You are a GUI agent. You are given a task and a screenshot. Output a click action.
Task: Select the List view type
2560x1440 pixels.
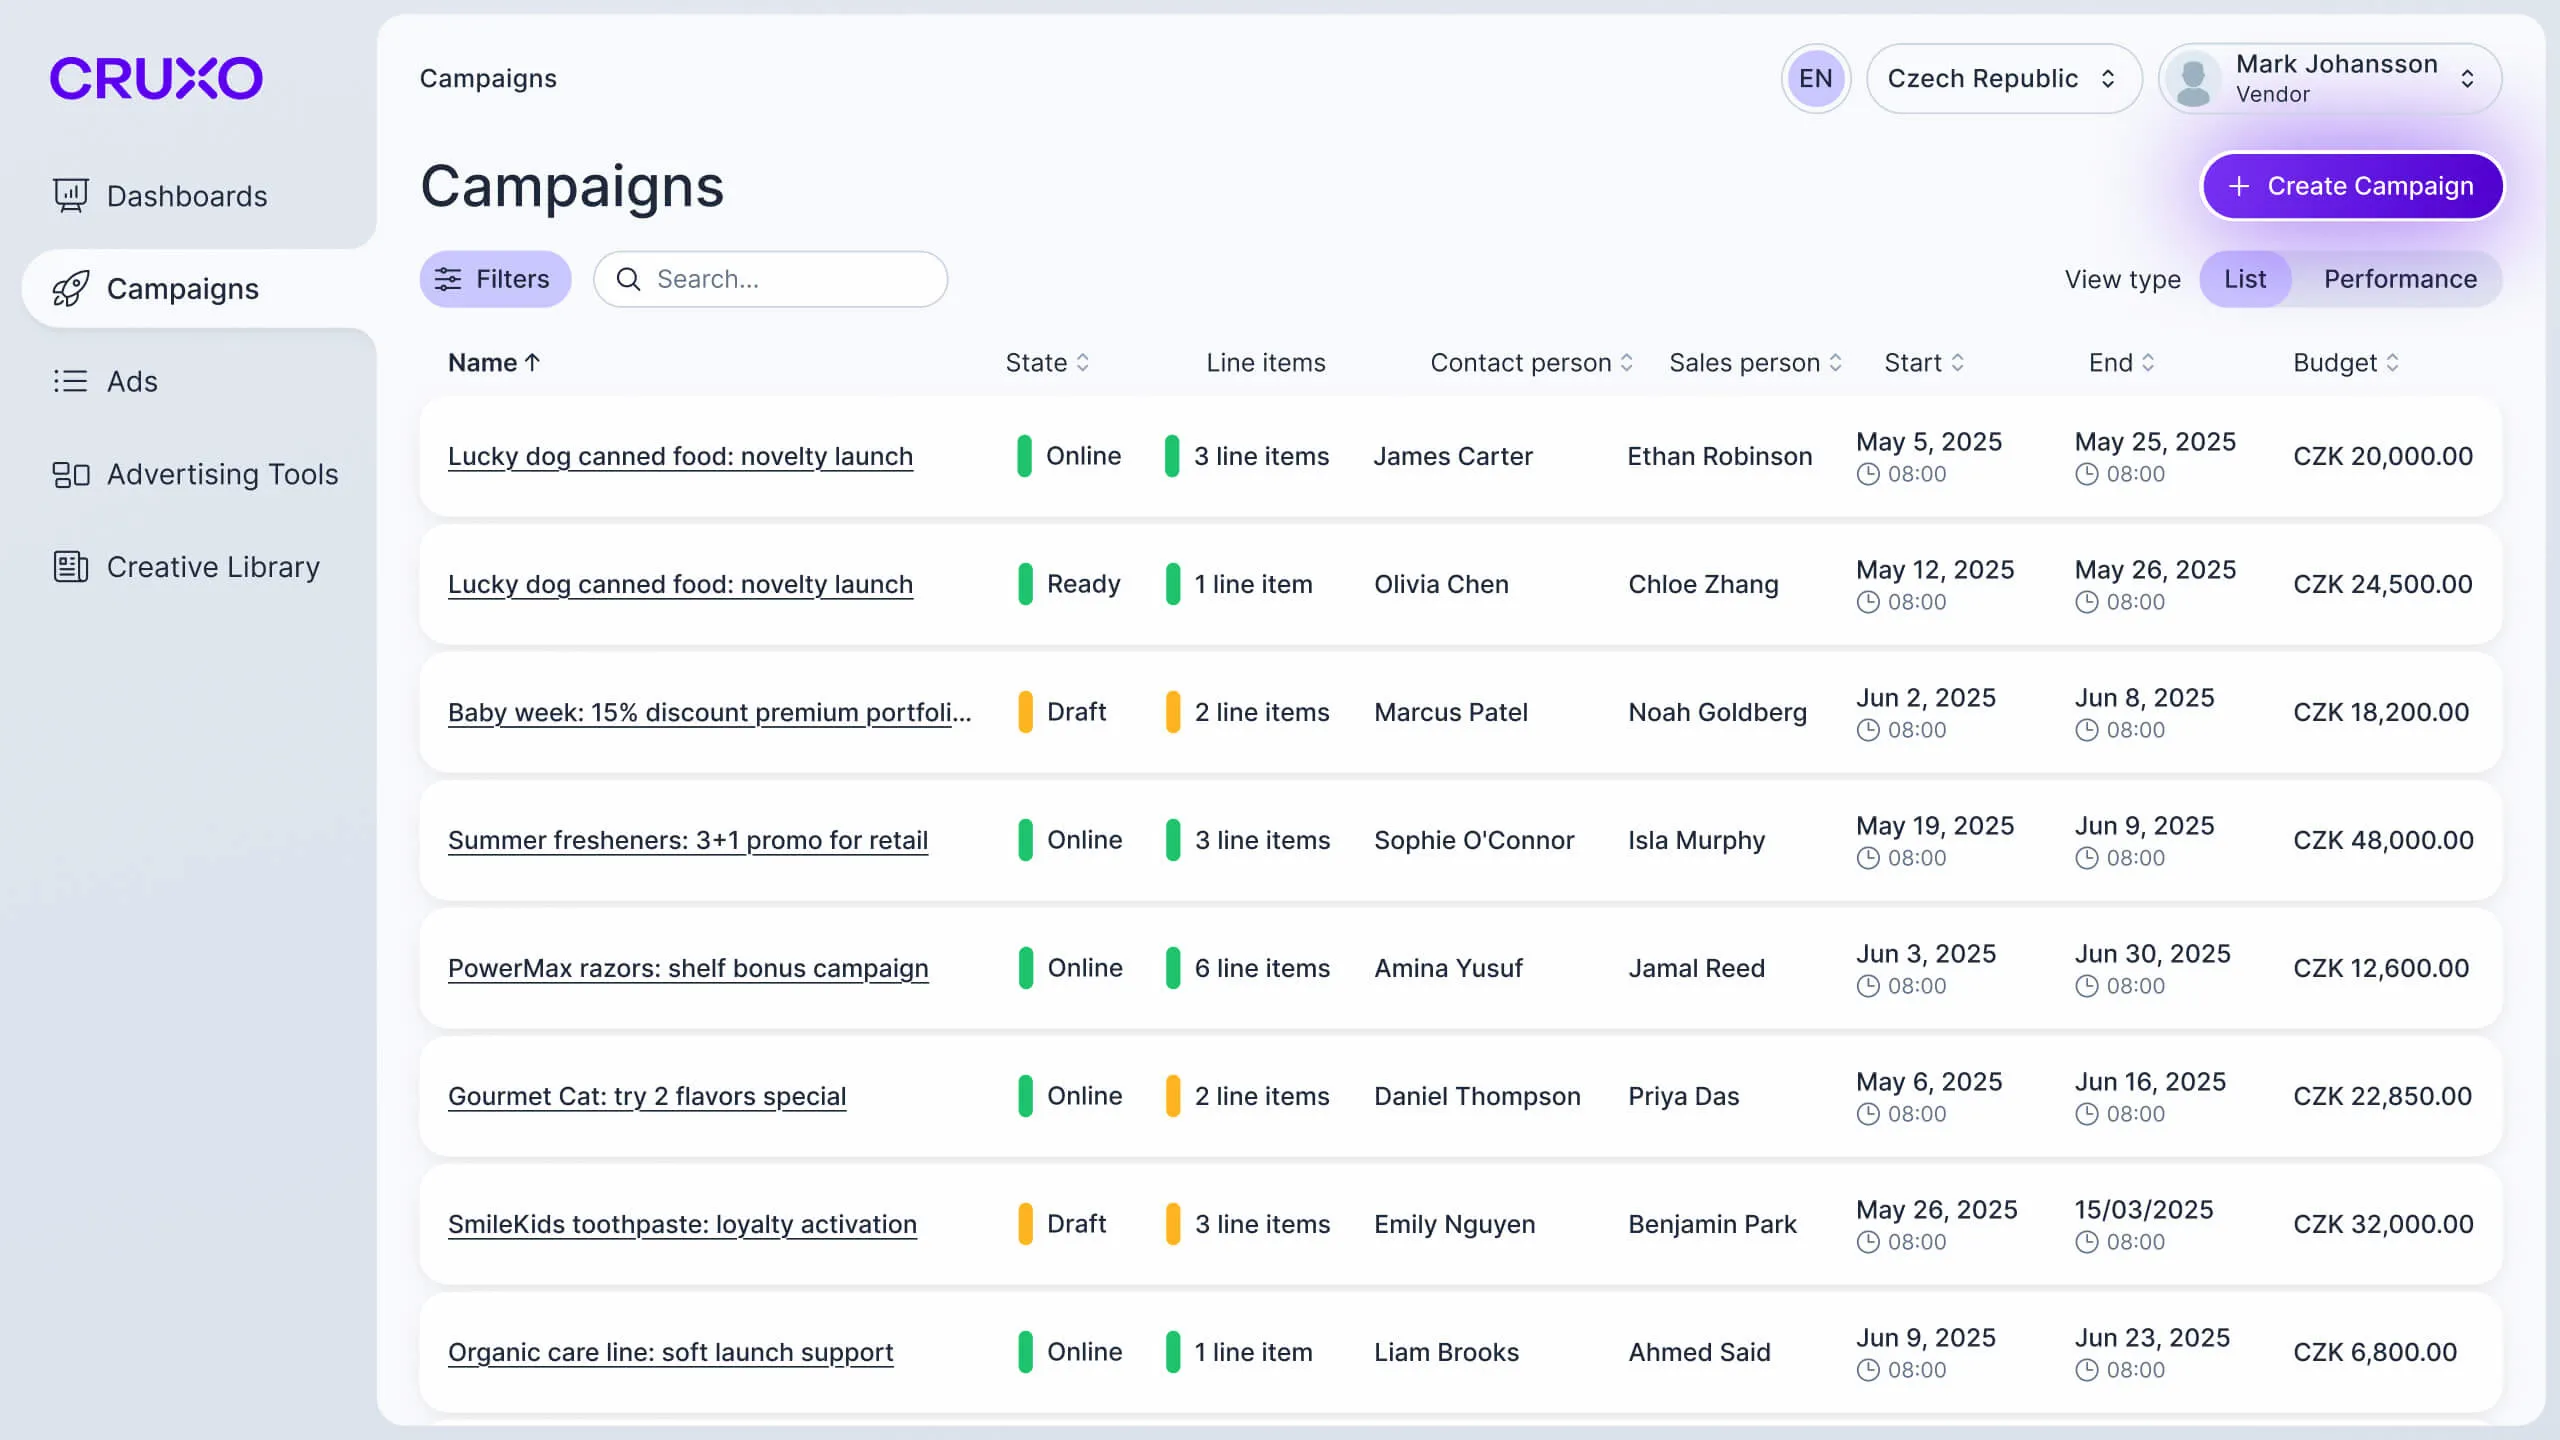click(x=2244, y=279)
